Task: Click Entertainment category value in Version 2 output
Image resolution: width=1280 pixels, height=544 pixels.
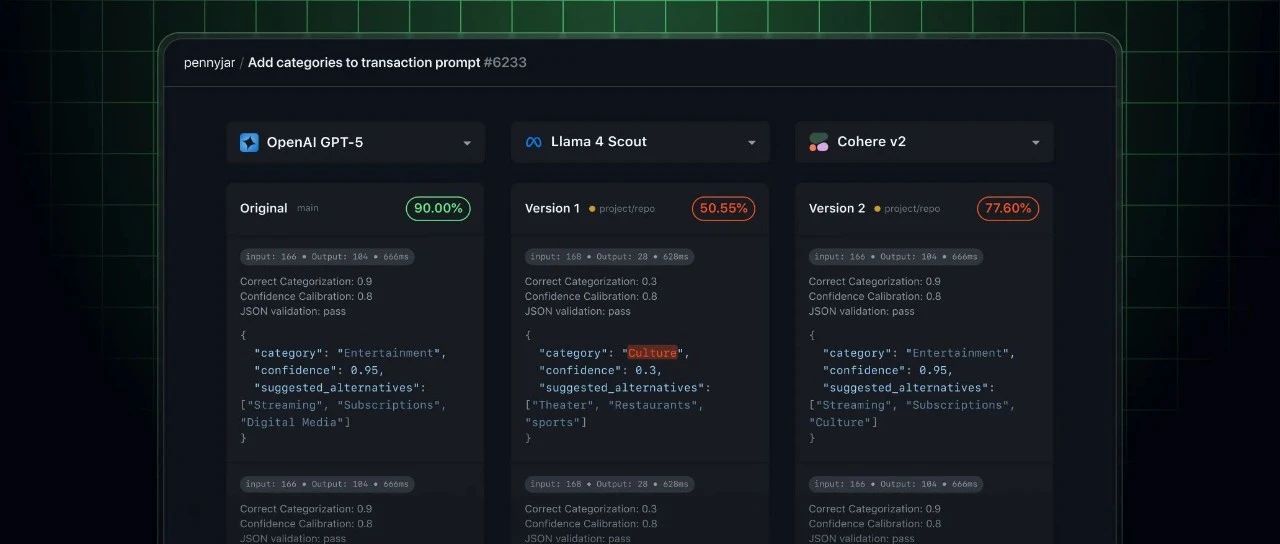Action: (x=959, y=353)
